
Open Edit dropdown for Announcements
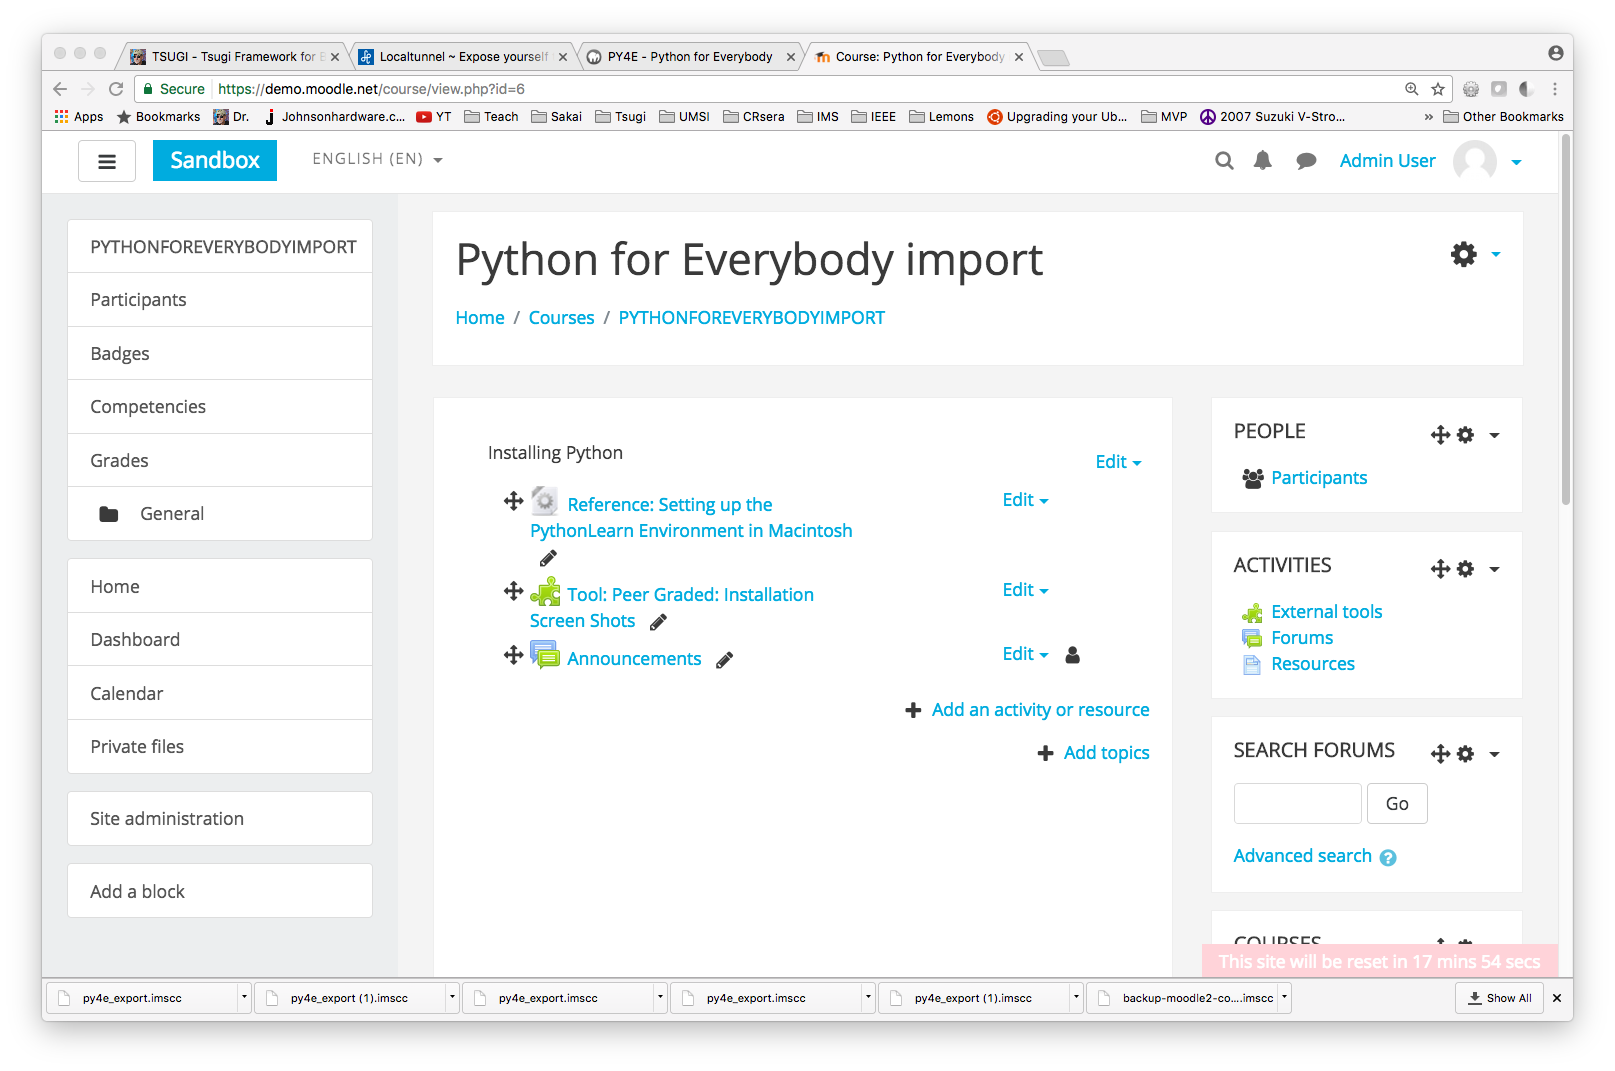pos(1025,654)
